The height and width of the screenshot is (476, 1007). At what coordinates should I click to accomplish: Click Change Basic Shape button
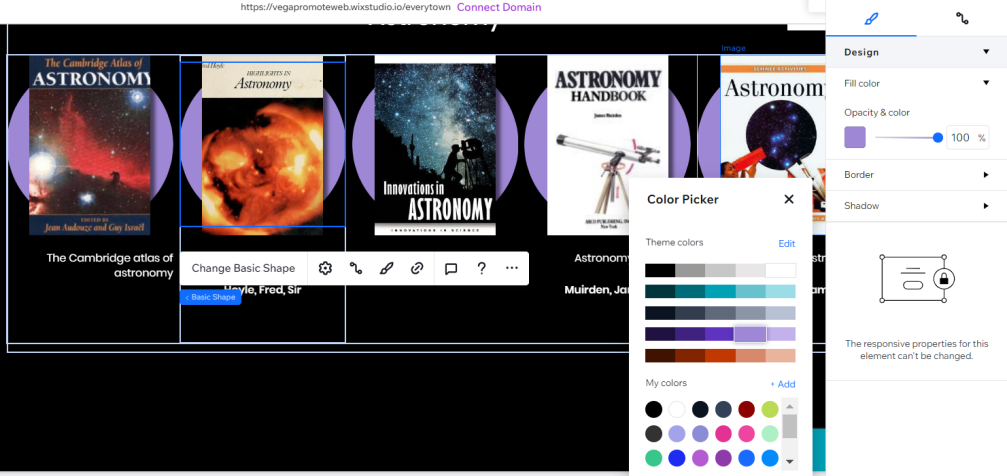243,269
